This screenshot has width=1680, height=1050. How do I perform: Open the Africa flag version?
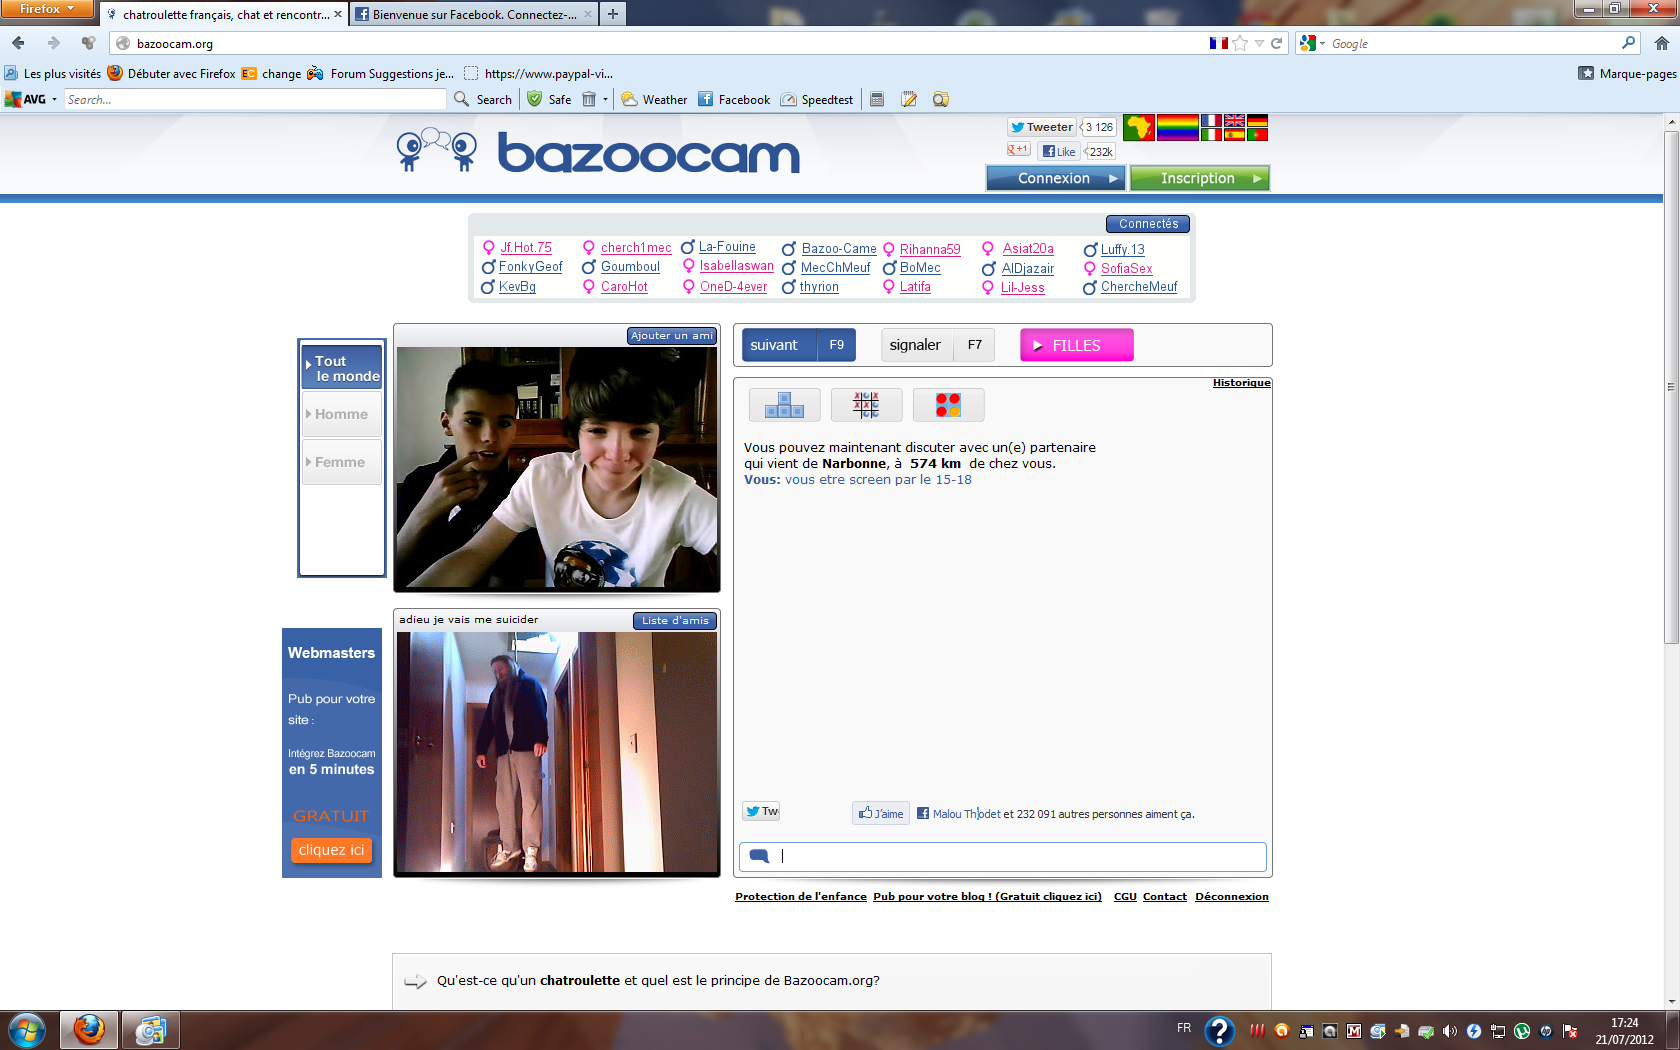pyautogui.click(x=1138, y=128)
